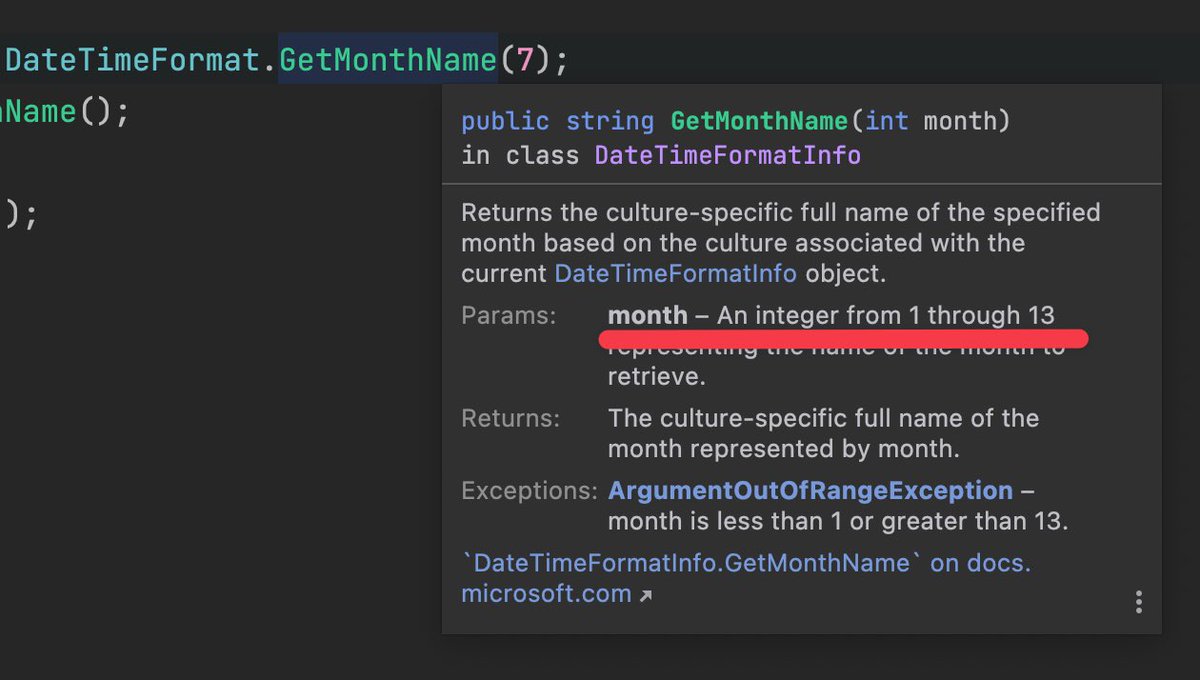Screen dimensions: 1200x680
Task: Click the external-link arrow after microsoft.com
Action: coord(646,596)
